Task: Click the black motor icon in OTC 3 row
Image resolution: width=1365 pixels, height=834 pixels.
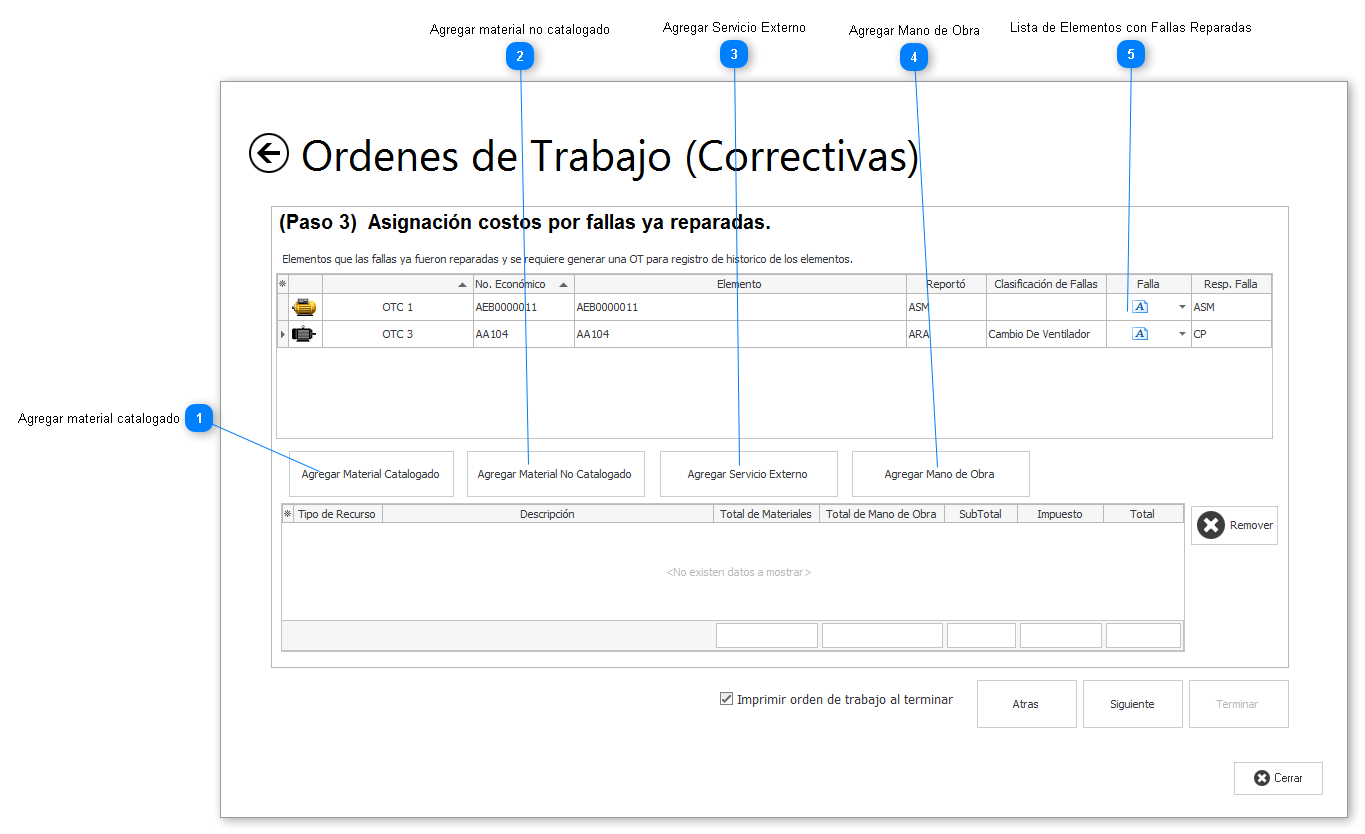Action: (x=304, y=334)
